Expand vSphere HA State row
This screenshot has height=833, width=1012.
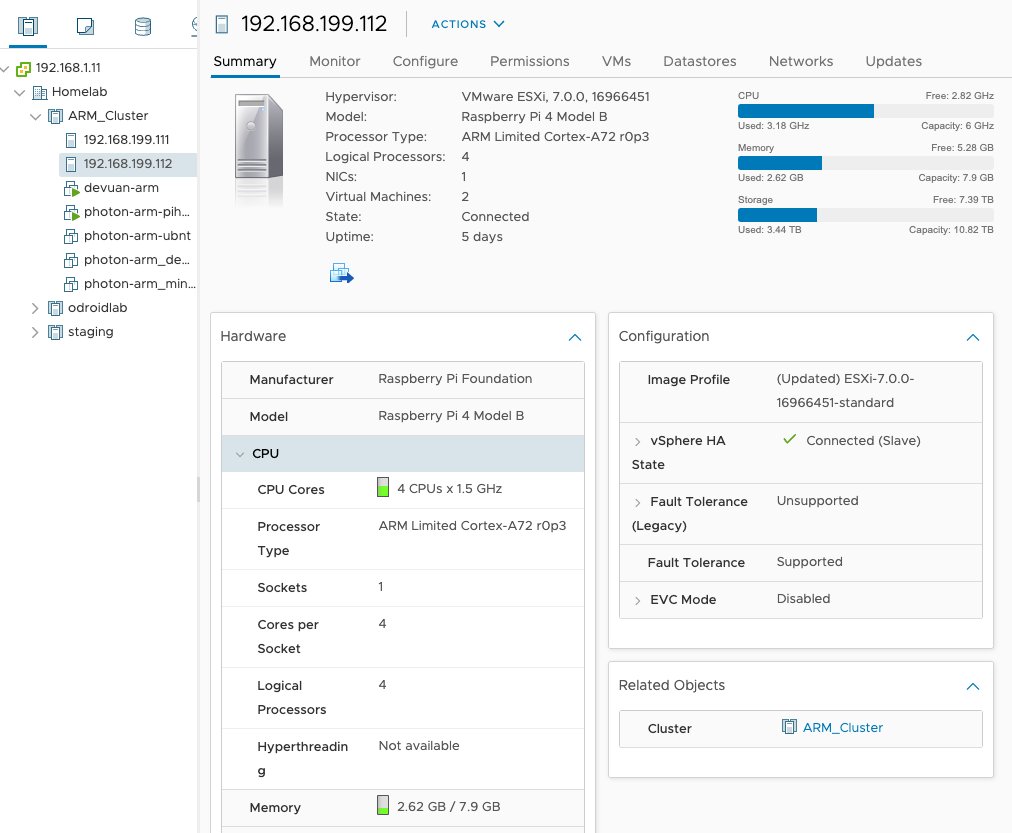point(637,441)
